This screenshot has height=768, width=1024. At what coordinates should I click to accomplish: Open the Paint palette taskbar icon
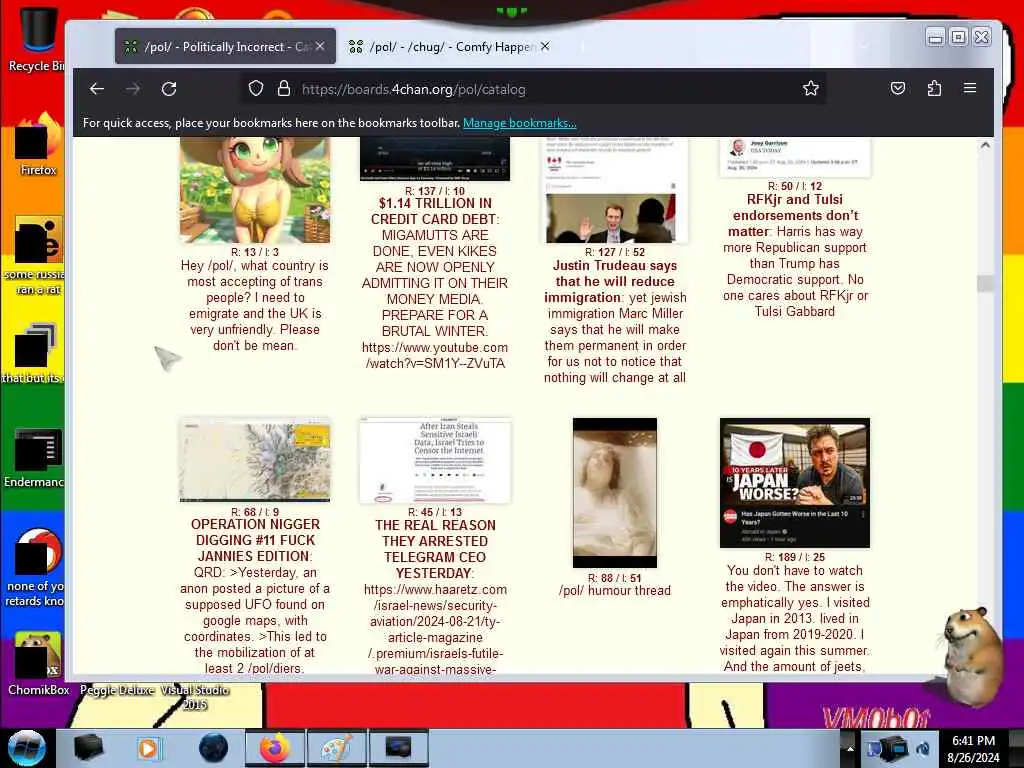coord(336,748)
